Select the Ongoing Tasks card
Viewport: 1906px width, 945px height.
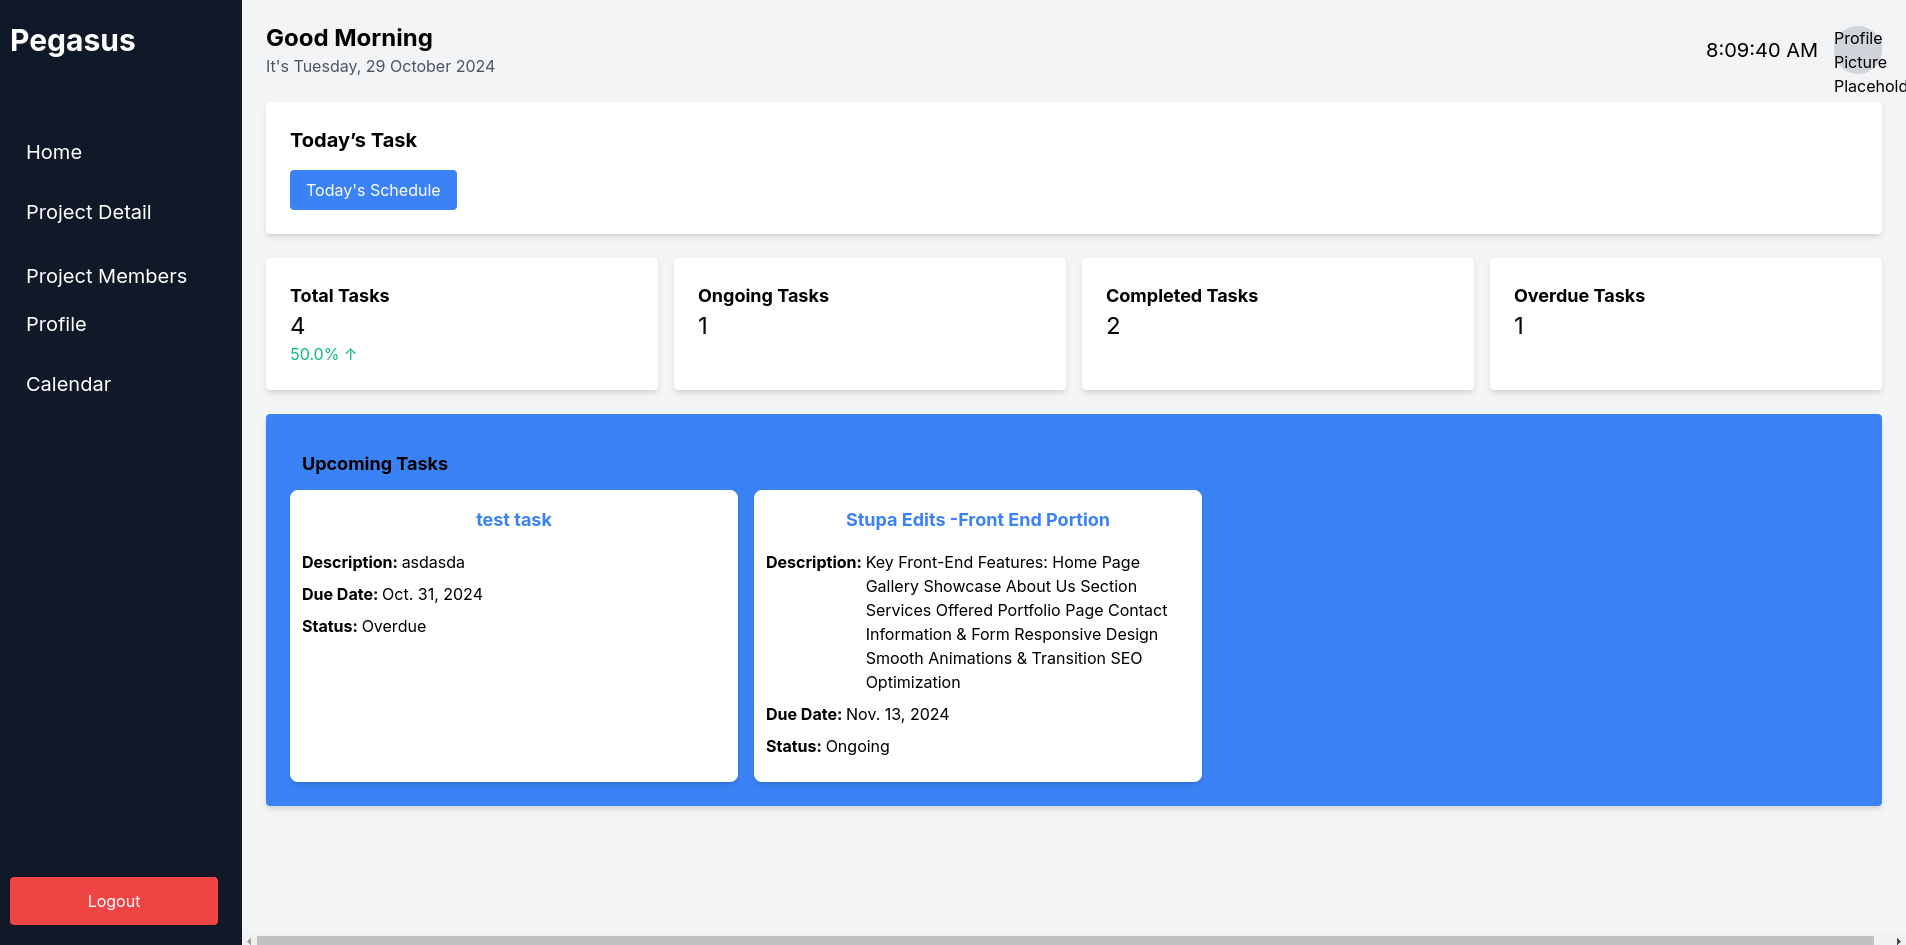(x=870, y=324)
